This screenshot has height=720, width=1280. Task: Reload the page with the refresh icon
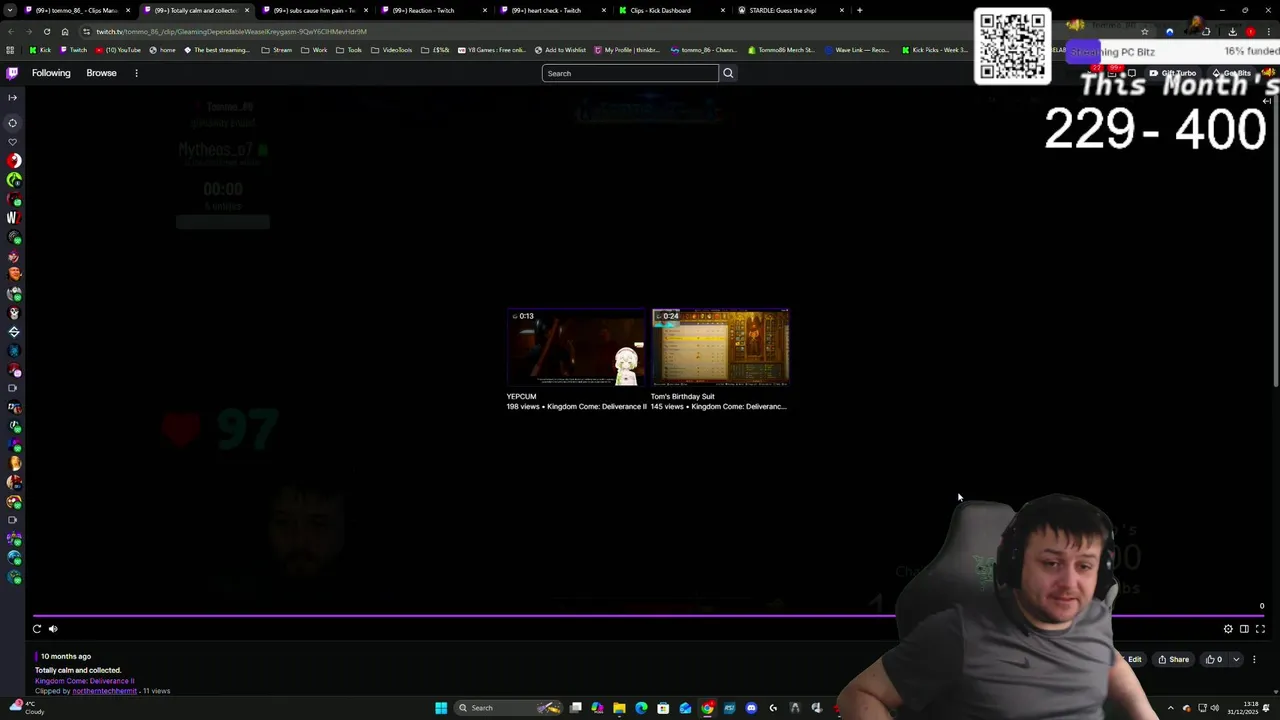[46, 31]
